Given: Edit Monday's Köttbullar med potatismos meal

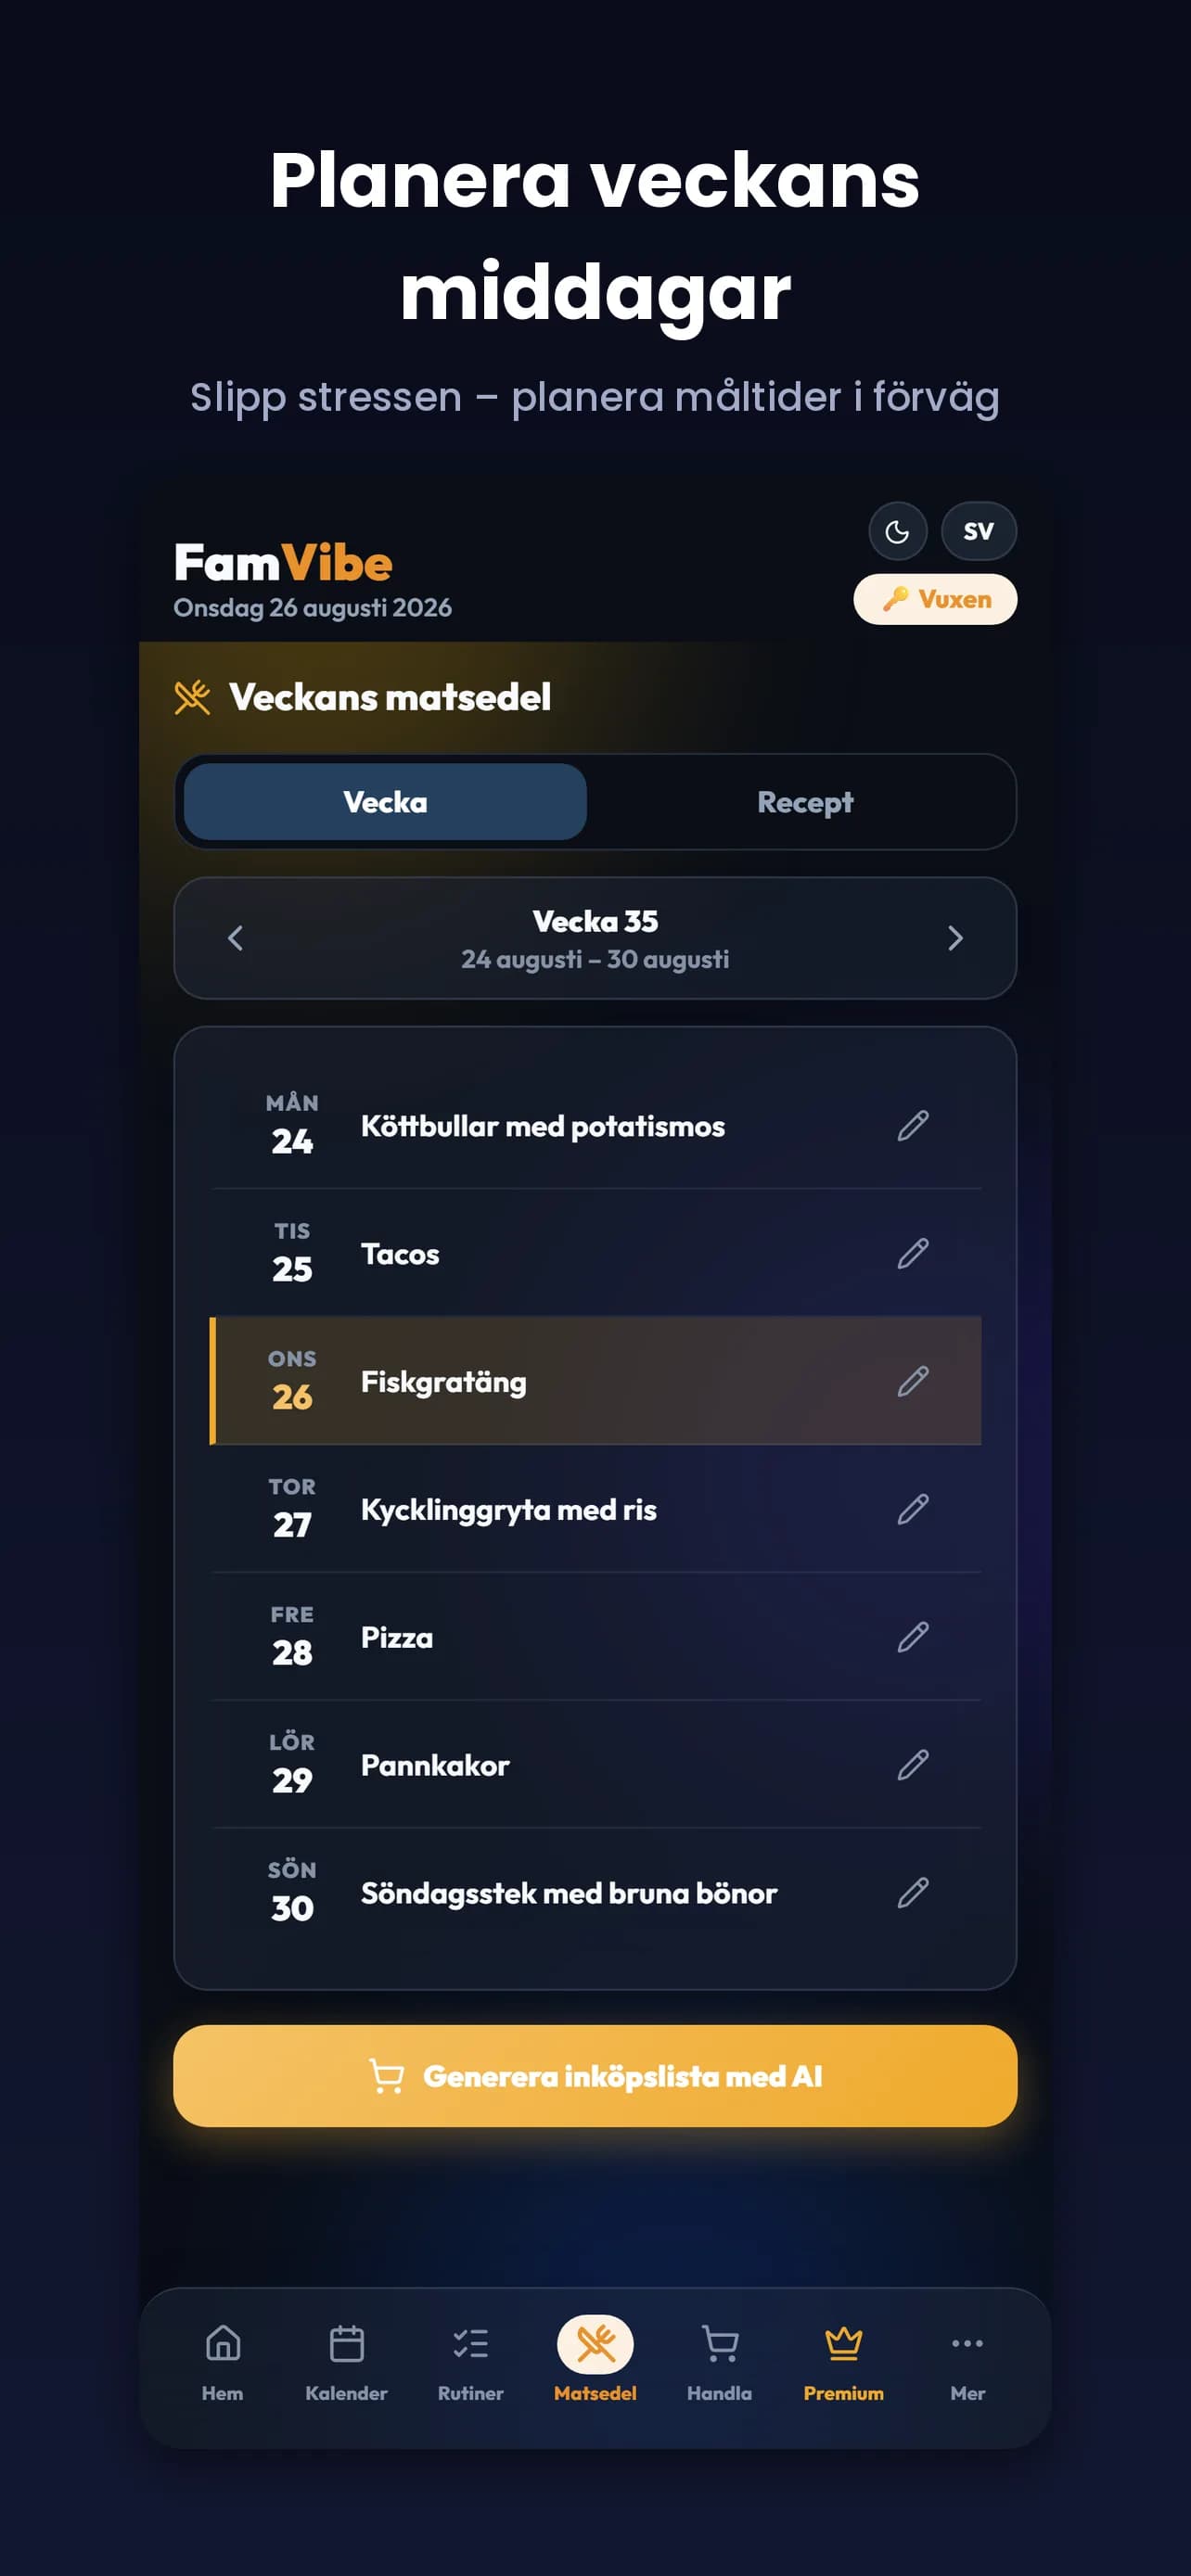Looking at the screenshot, I should 913,1126.
